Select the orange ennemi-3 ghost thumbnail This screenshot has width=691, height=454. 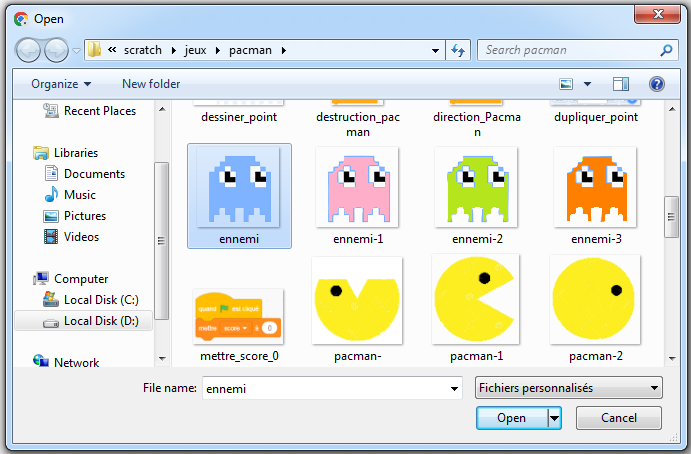(x=596, y=188)
